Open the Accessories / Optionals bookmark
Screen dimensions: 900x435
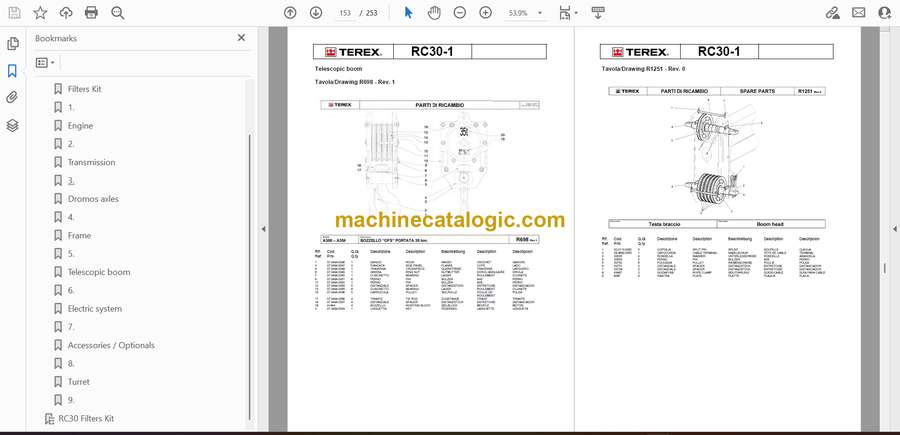(111, 345)
